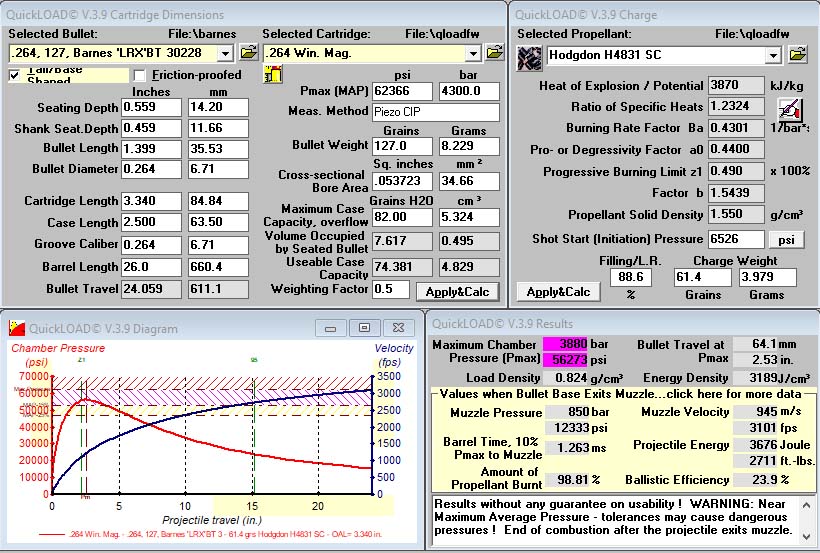Image resolution: width=820 pixels, height=553 pixels.
Task: Click the results message scrollbar down arrow
Action: coord(806,537)
